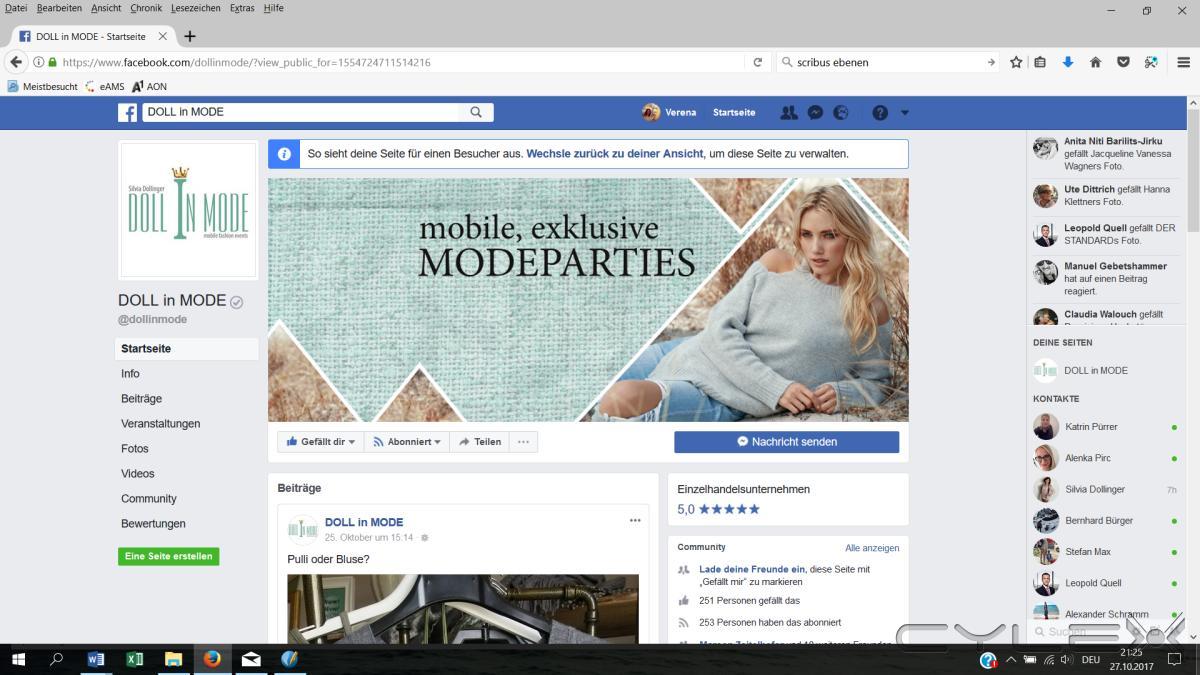The height and width of the screenshot is (675, 1200).
Task: Open File Explorer from the taskbar
Action: point(173,660)
